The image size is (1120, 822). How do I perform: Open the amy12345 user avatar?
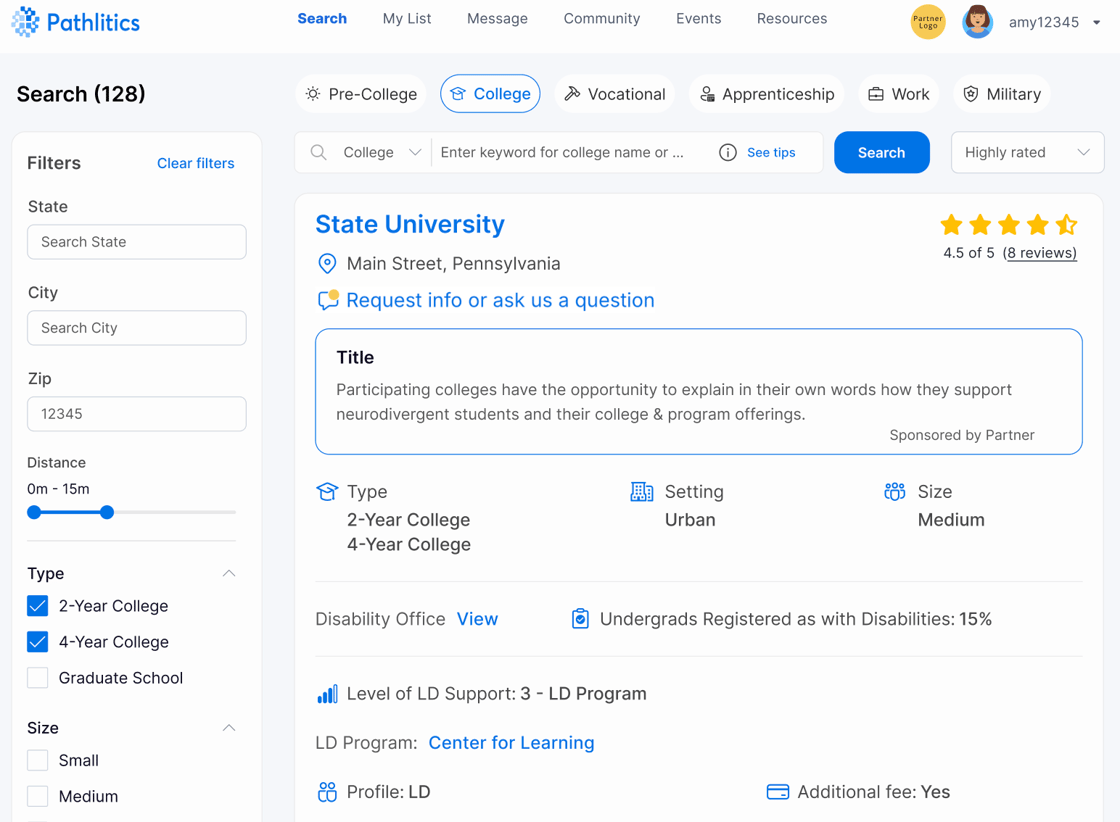[977, 22]
